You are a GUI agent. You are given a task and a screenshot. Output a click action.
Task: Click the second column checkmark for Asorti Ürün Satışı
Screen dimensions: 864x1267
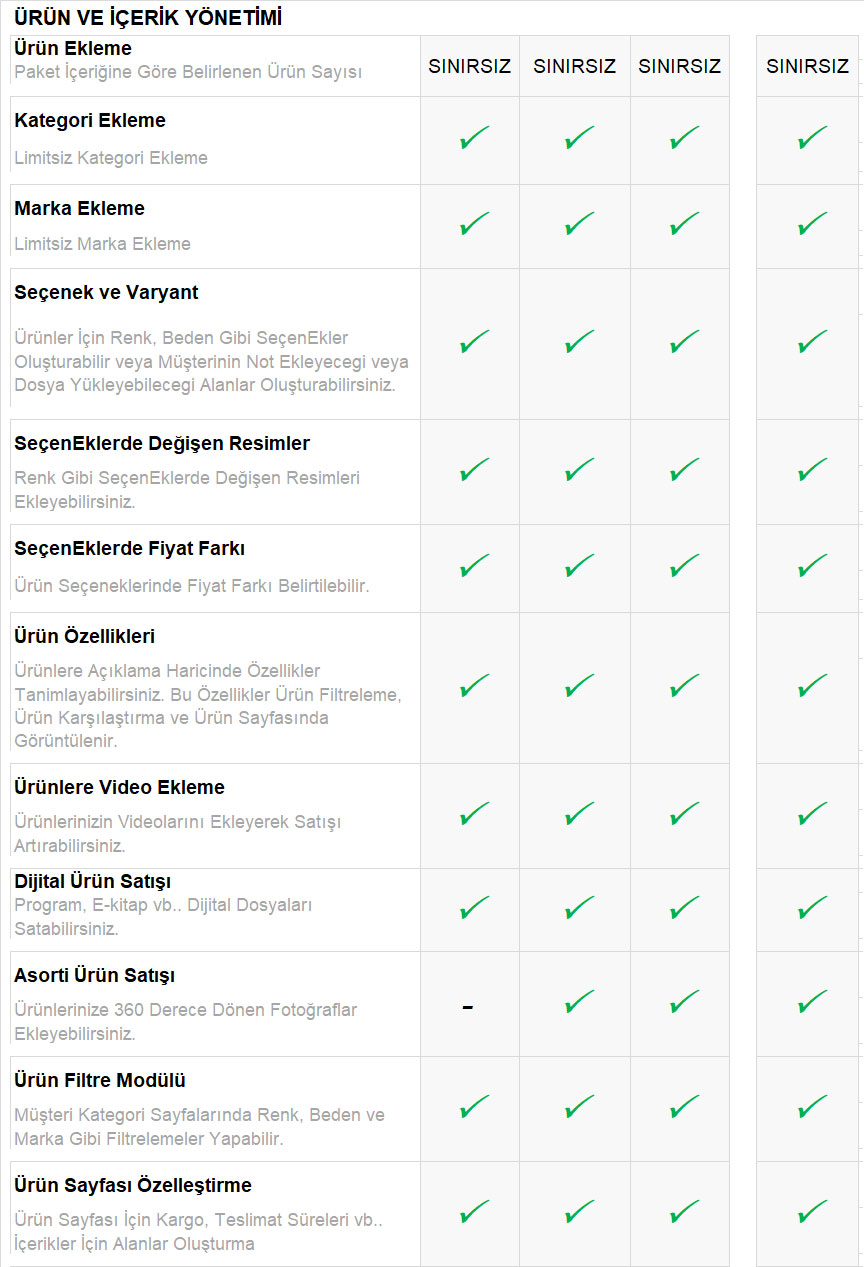click(x=579, y=1002)
